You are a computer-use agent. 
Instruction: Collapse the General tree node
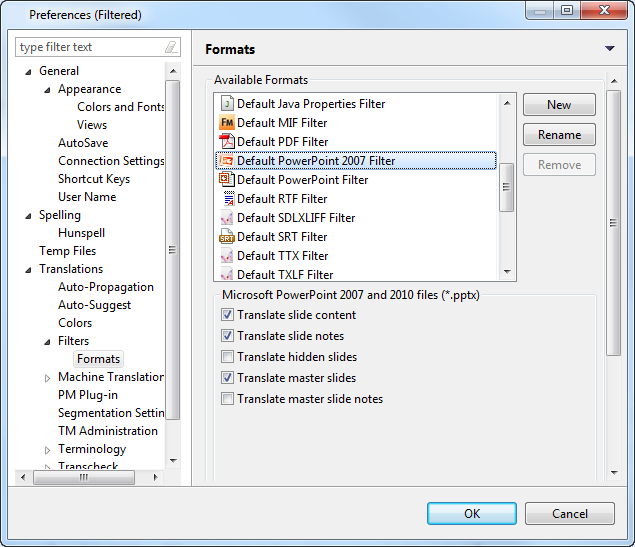[x=28, y=72]
